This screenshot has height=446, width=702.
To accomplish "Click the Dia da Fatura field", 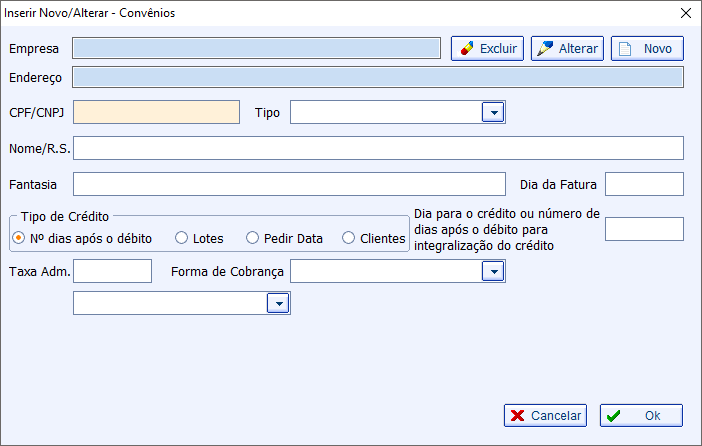I will click(644, 184).
